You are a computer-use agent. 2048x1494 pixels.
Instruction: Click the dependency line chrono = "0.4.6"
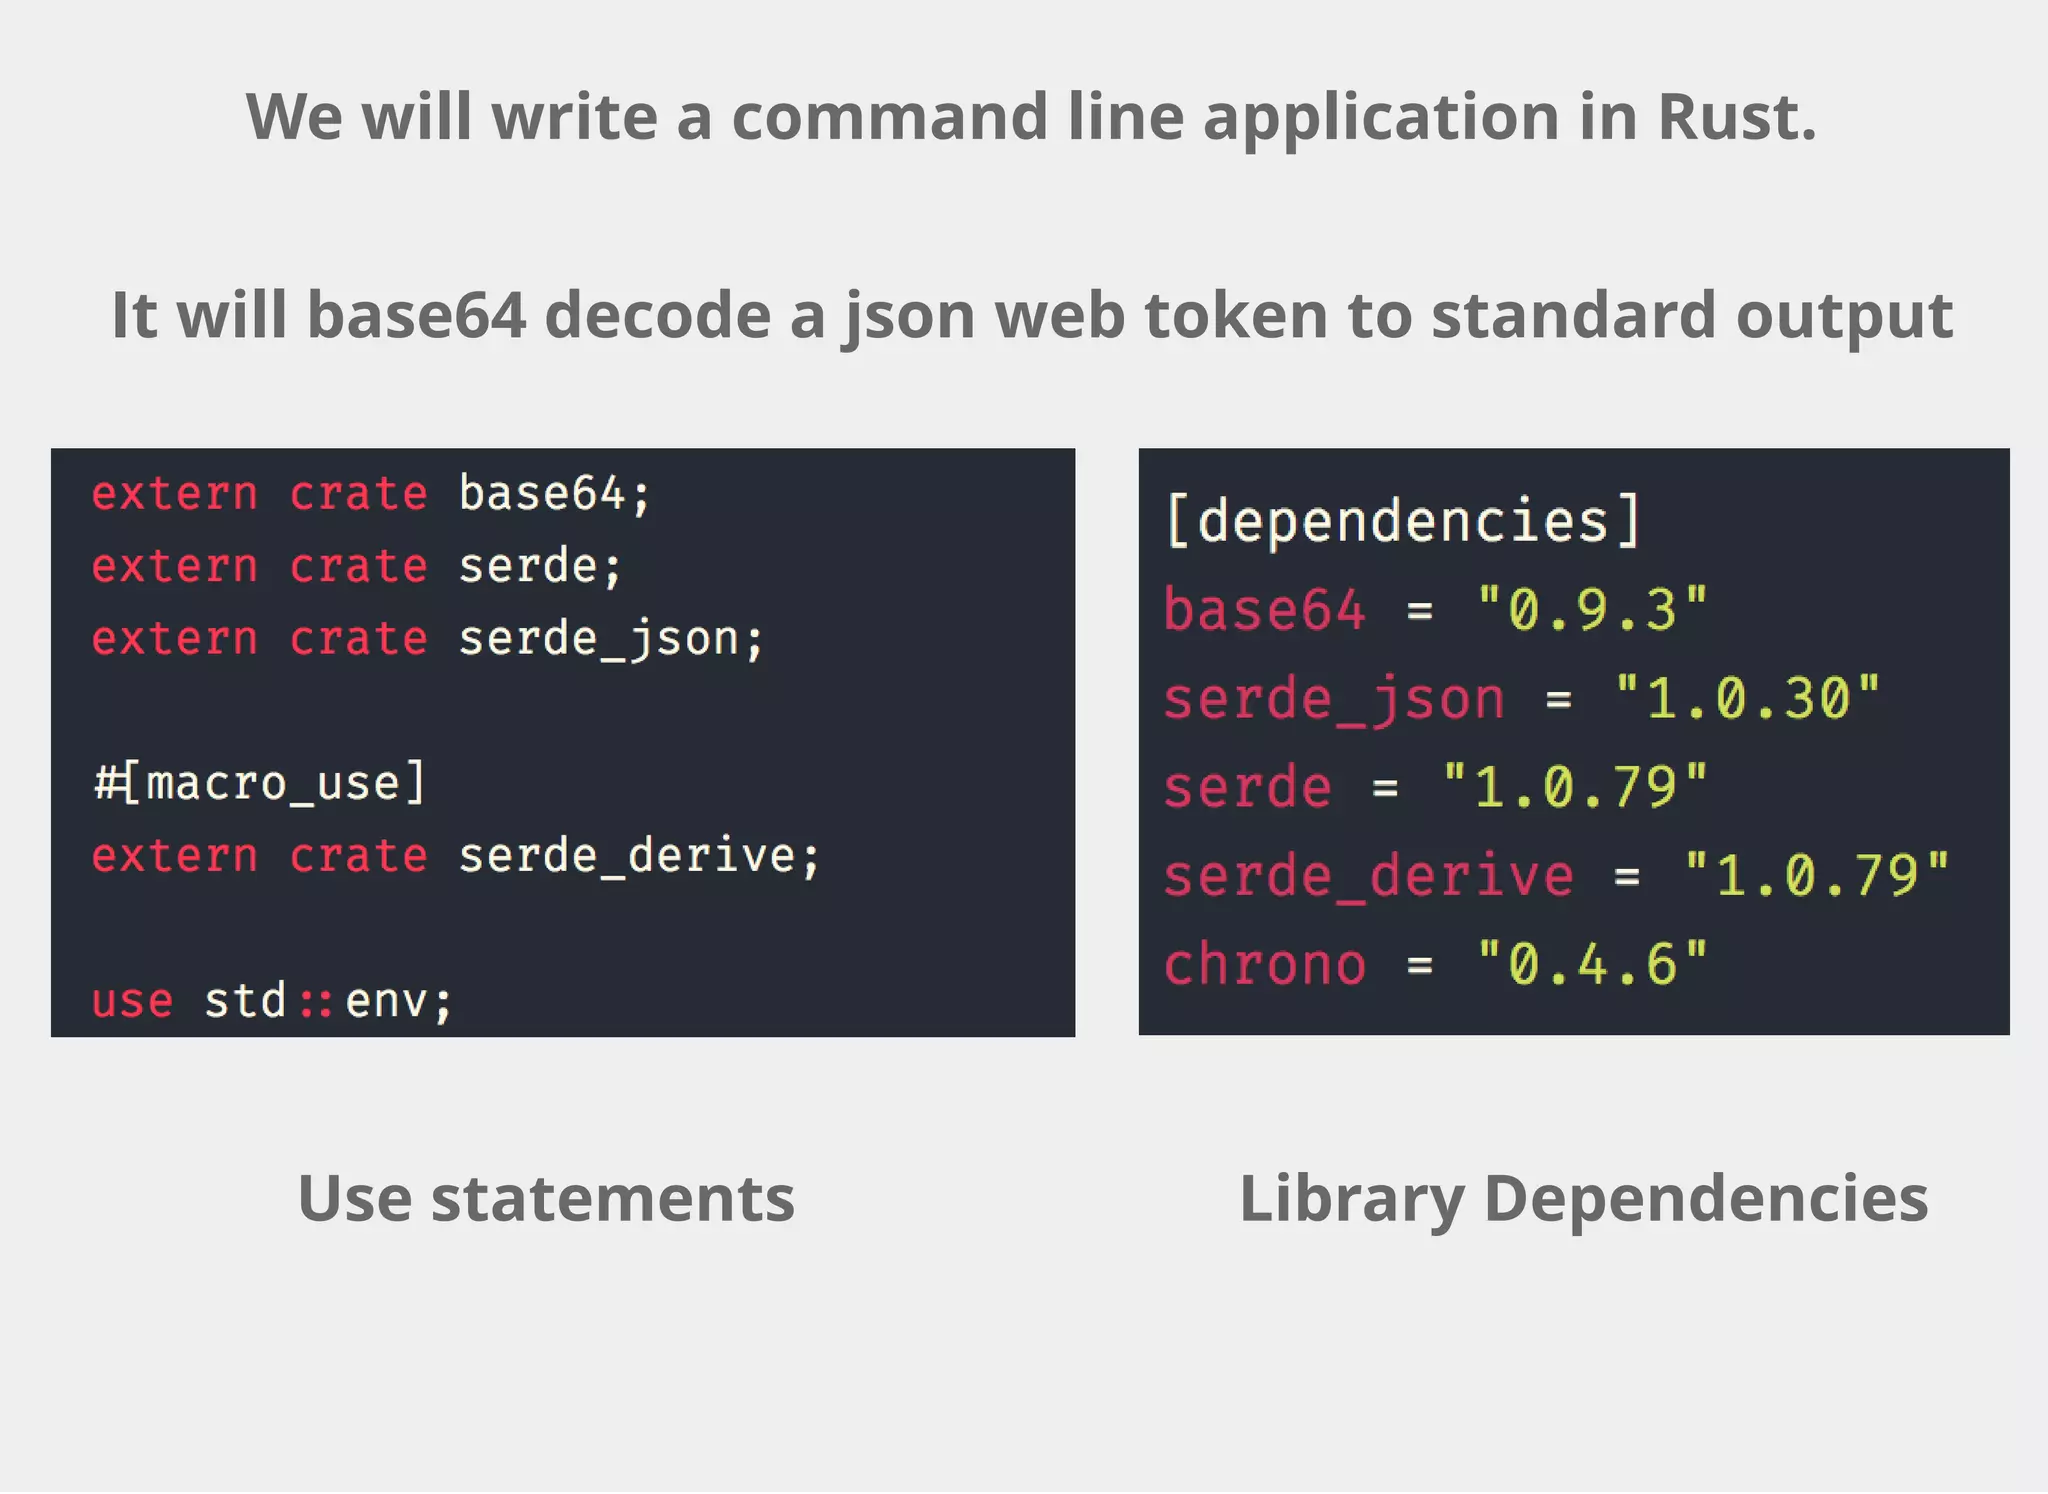pos(1436,965)
